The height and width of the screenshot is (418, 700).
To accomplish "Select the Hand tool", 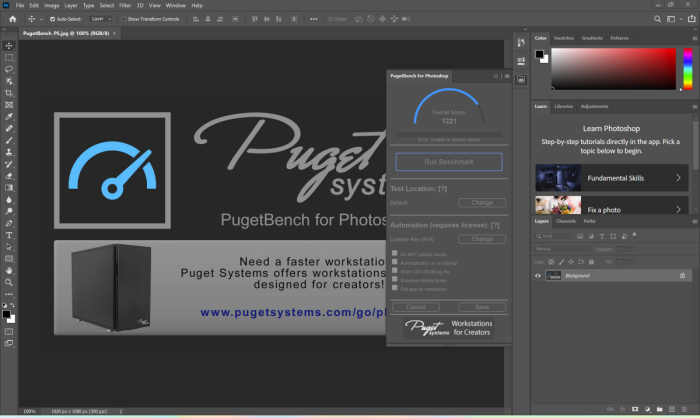I will pyautogui.click(x=9, y=271).
